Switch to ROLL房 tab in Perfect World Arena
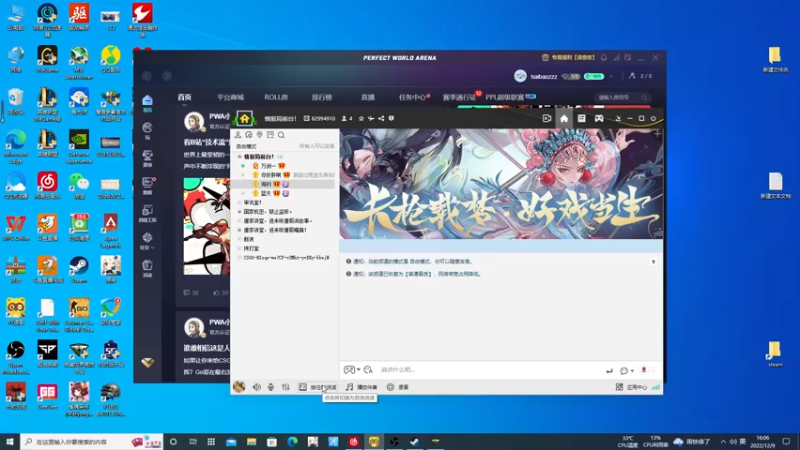This screenshot has height=450, width=800. 276,97
